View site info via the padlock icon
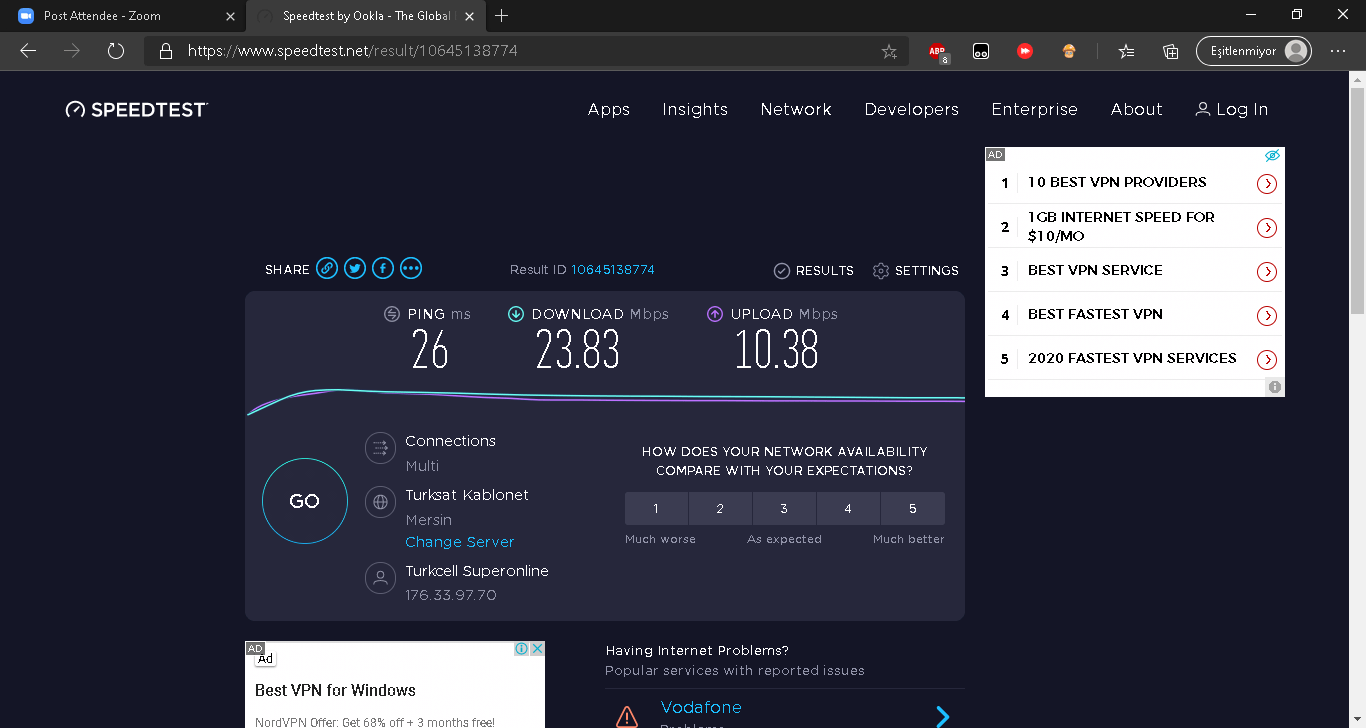This screenshot has height=728, width=1366. [166, 51]
